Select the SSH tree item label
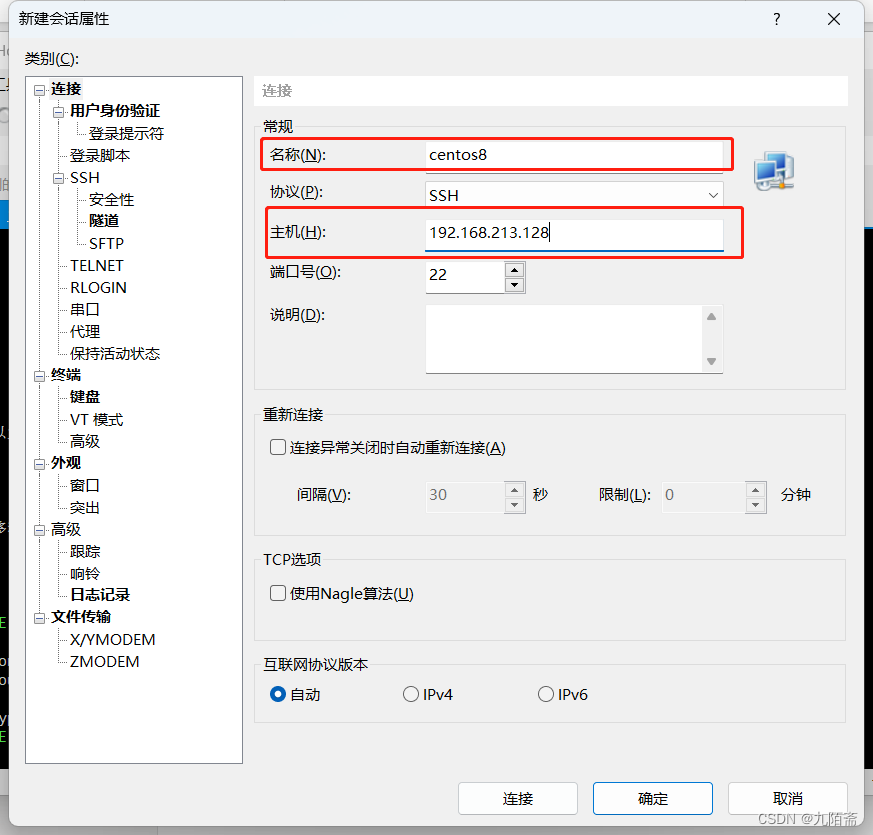873x835 pixels. (85, 178)
